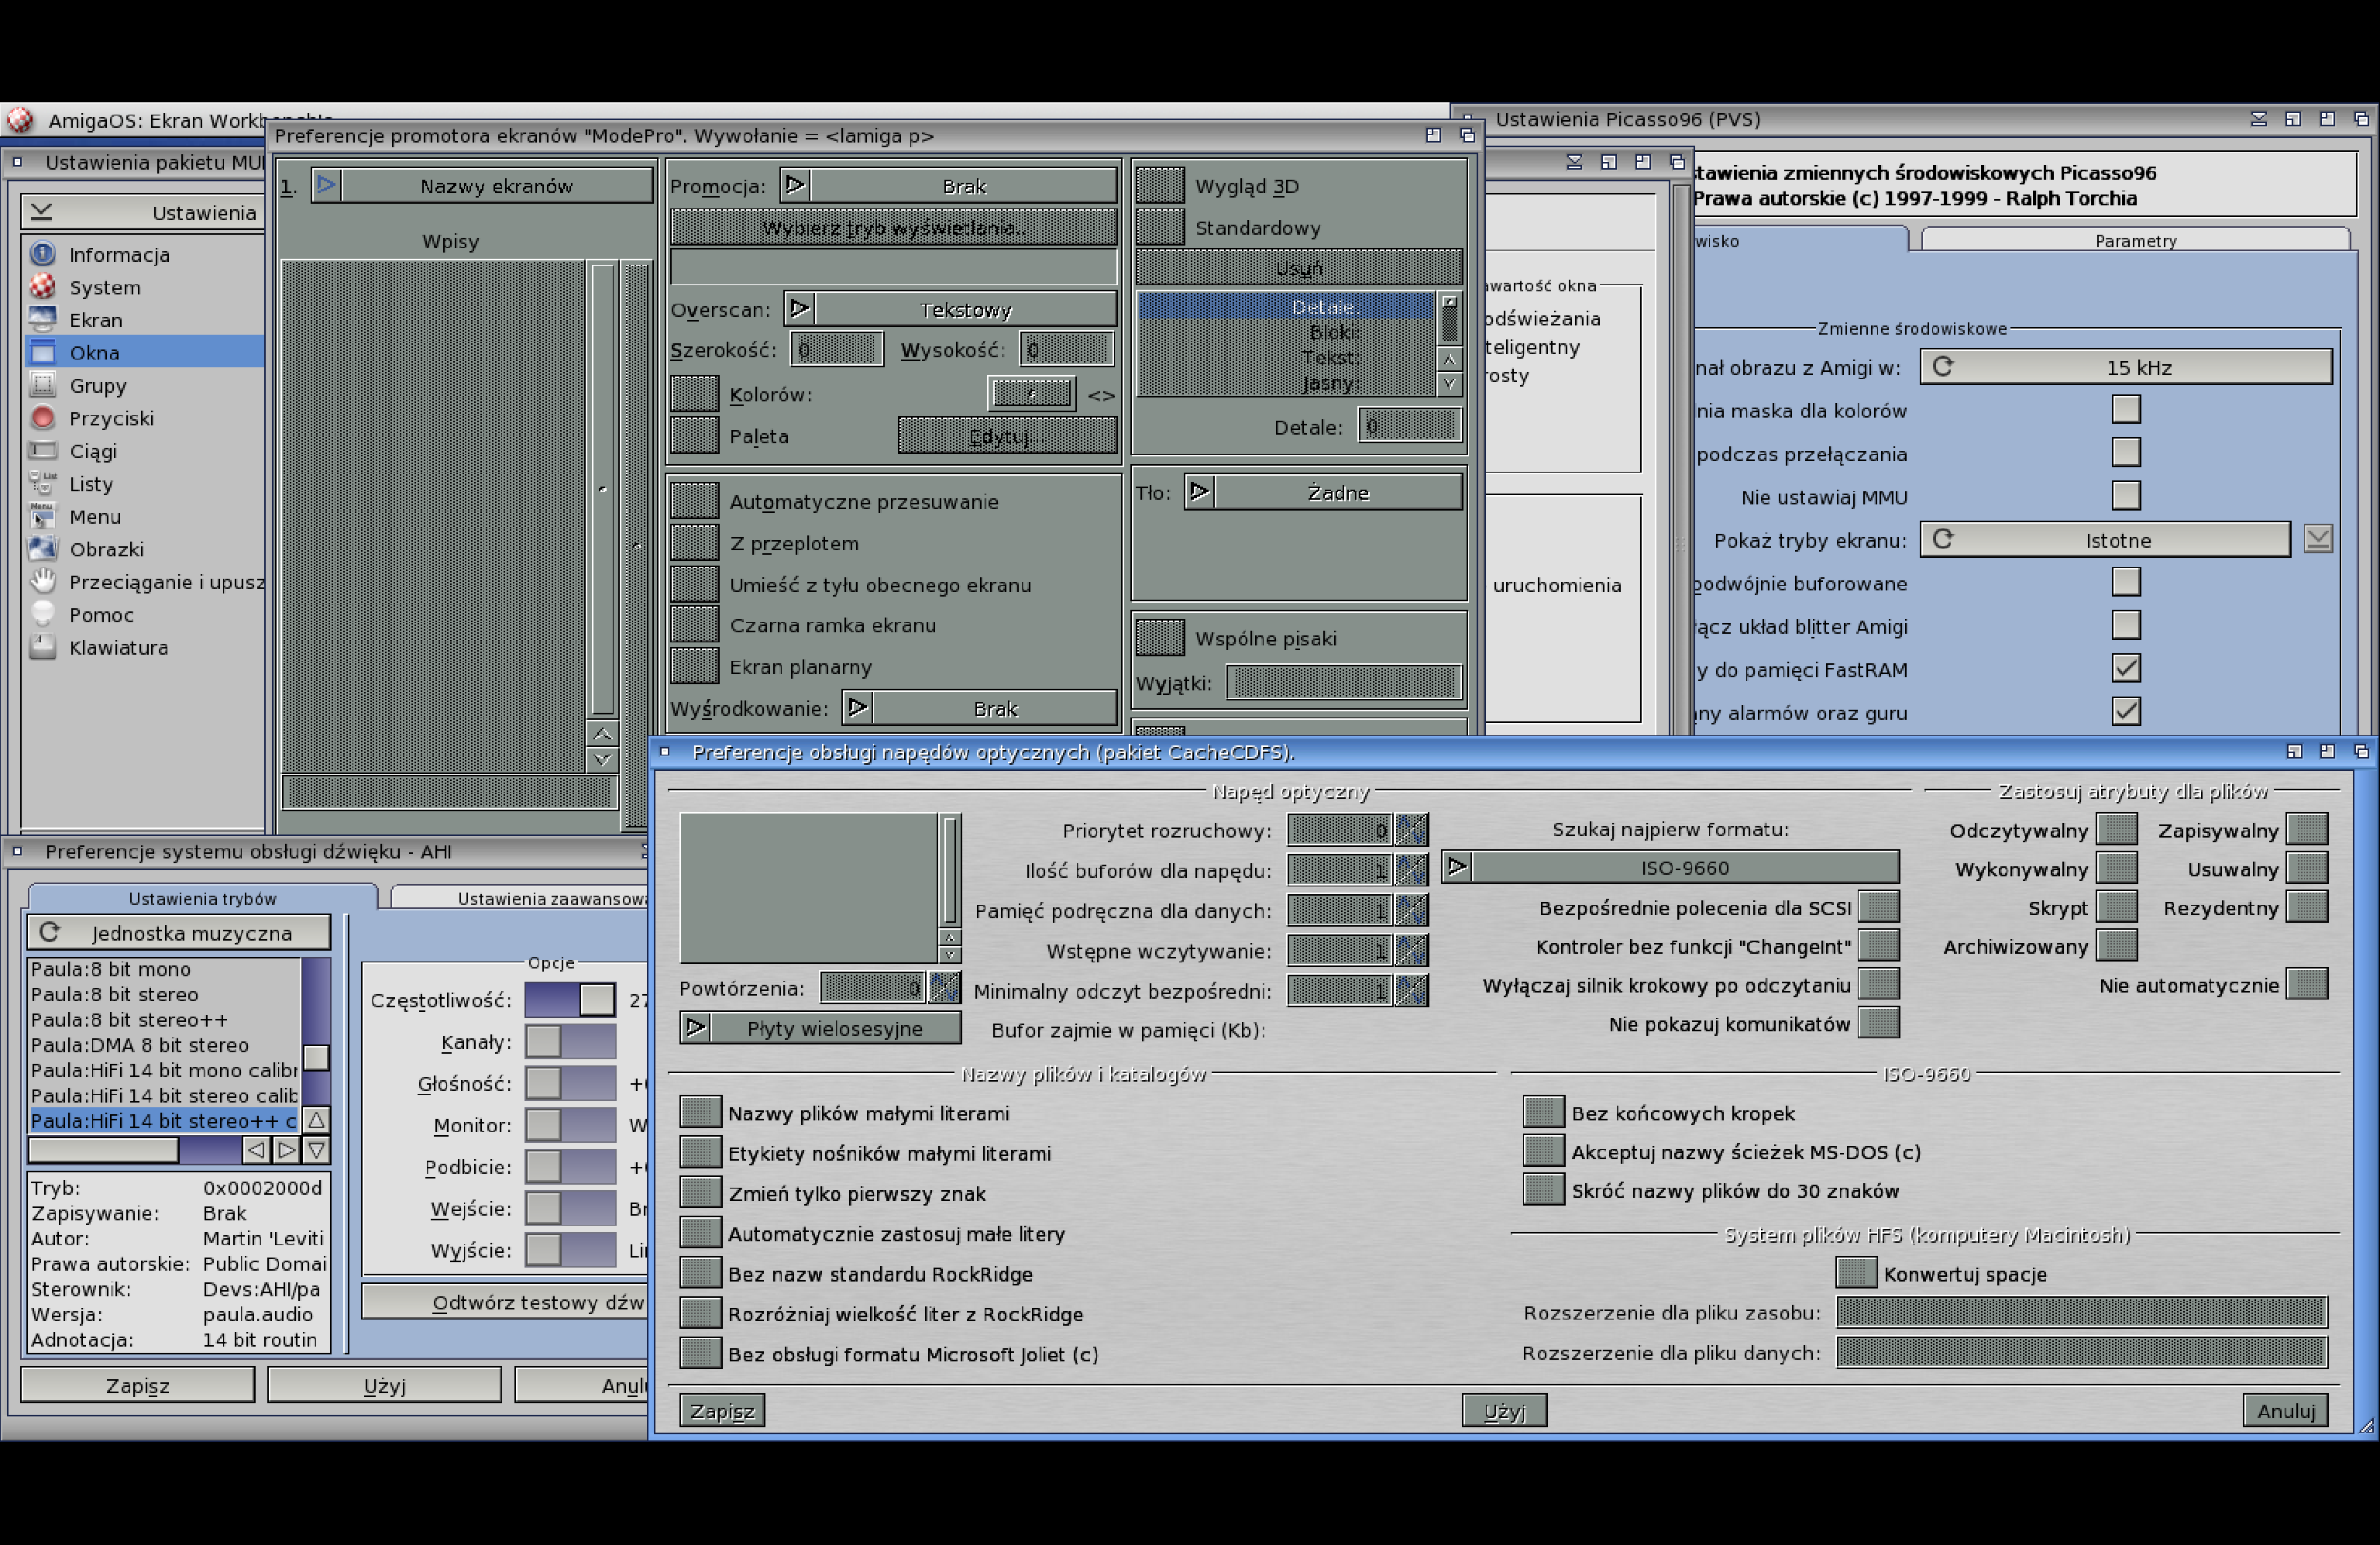
Task: Select Pomoc entry in MUI settings
Action: coord(146,615)
